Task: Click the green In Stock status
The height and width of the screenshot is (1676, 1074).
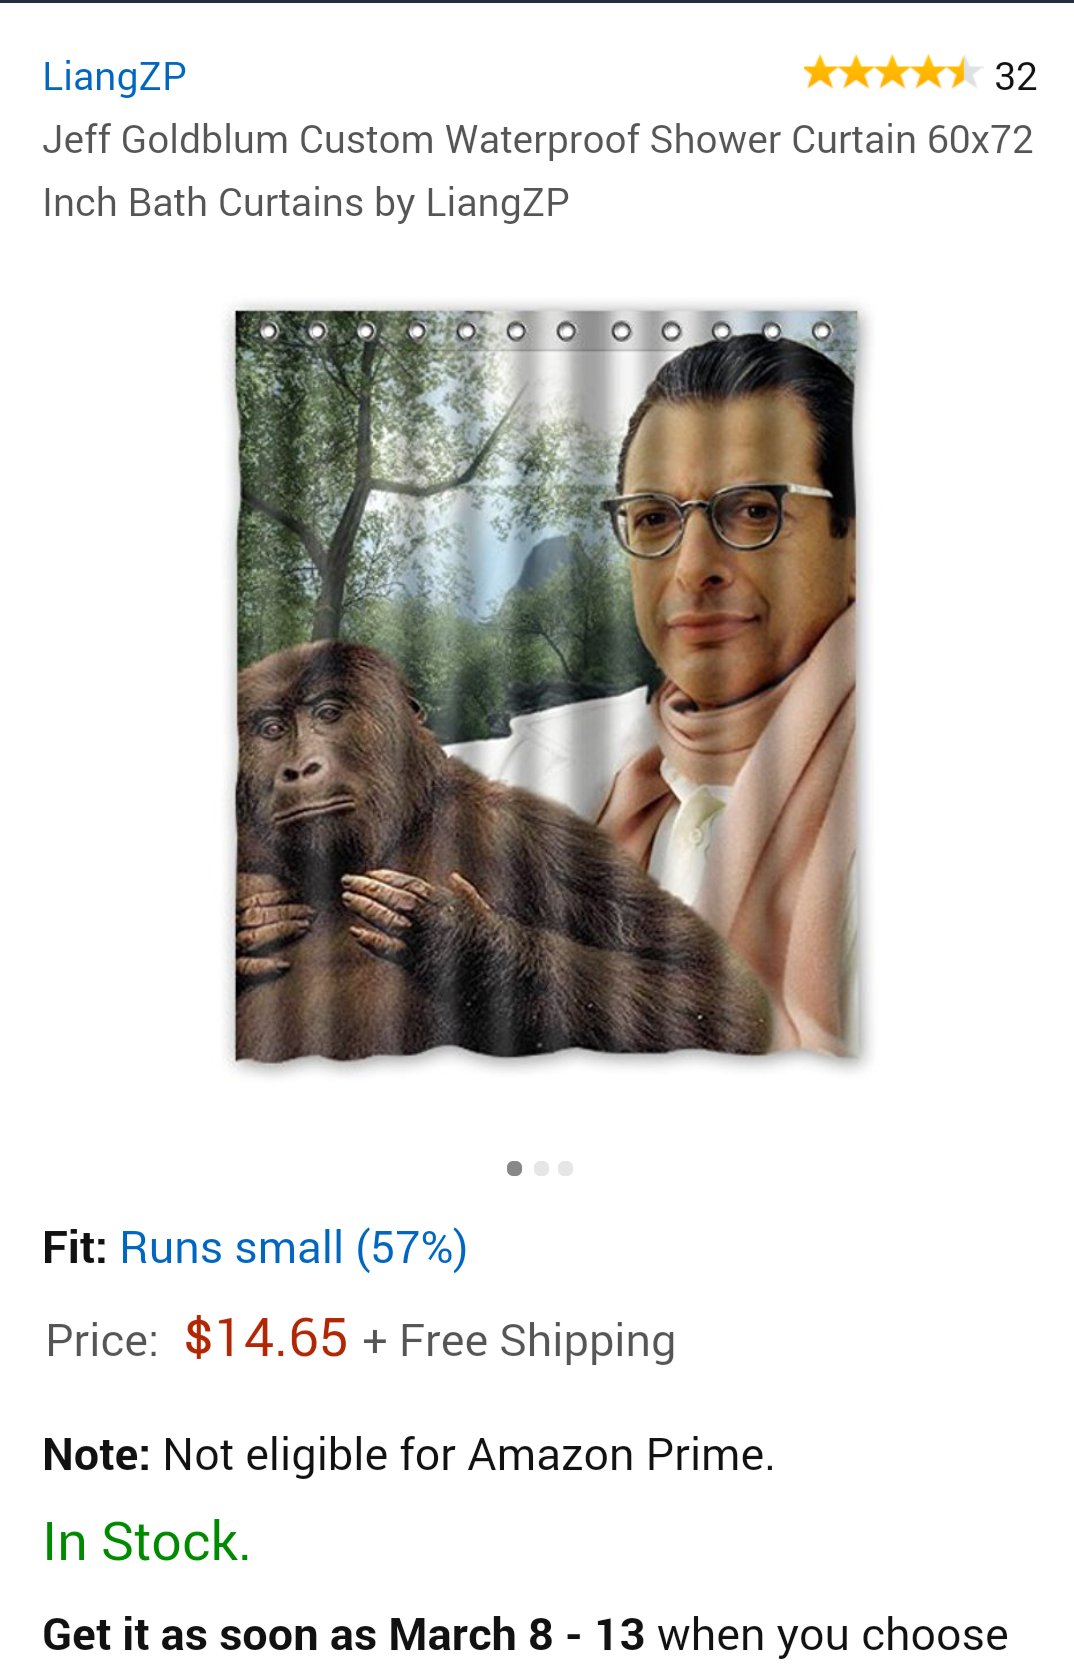Action: 146,1541
